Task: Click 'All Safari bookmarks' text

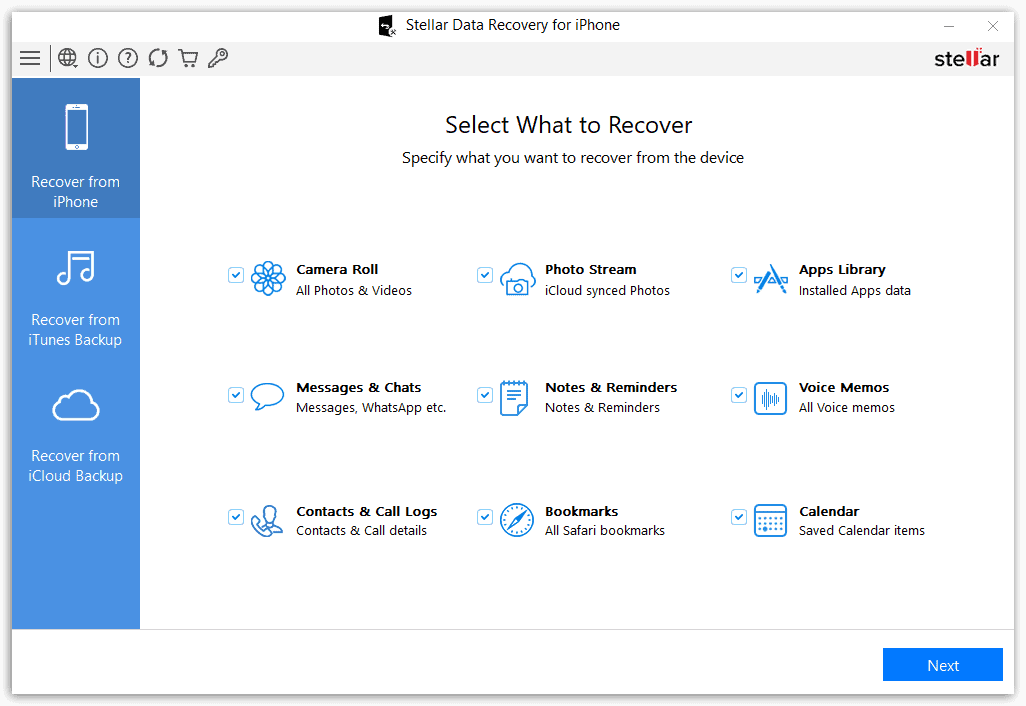Action: click(605, 531)
